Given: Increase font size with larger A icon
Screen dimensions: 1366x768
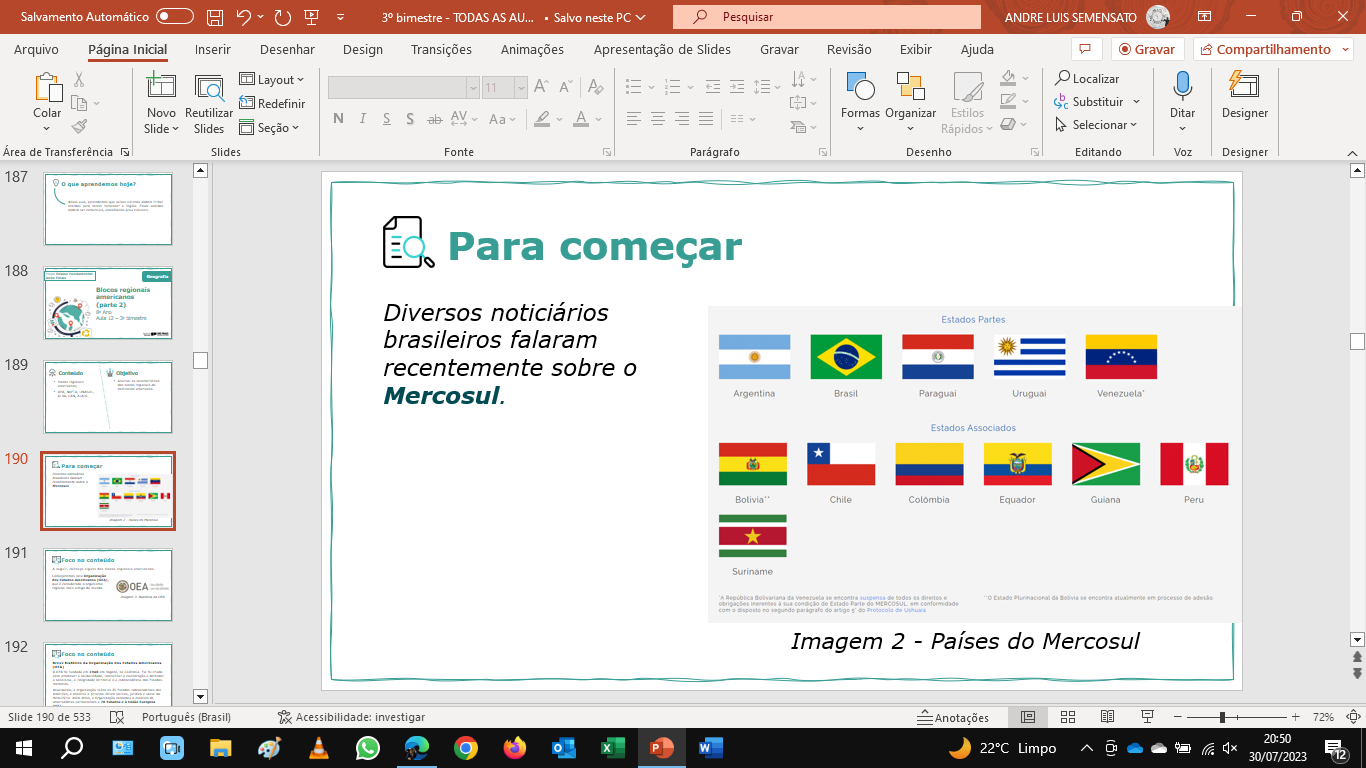Looking at the screenshot, I should coord(541,88).
